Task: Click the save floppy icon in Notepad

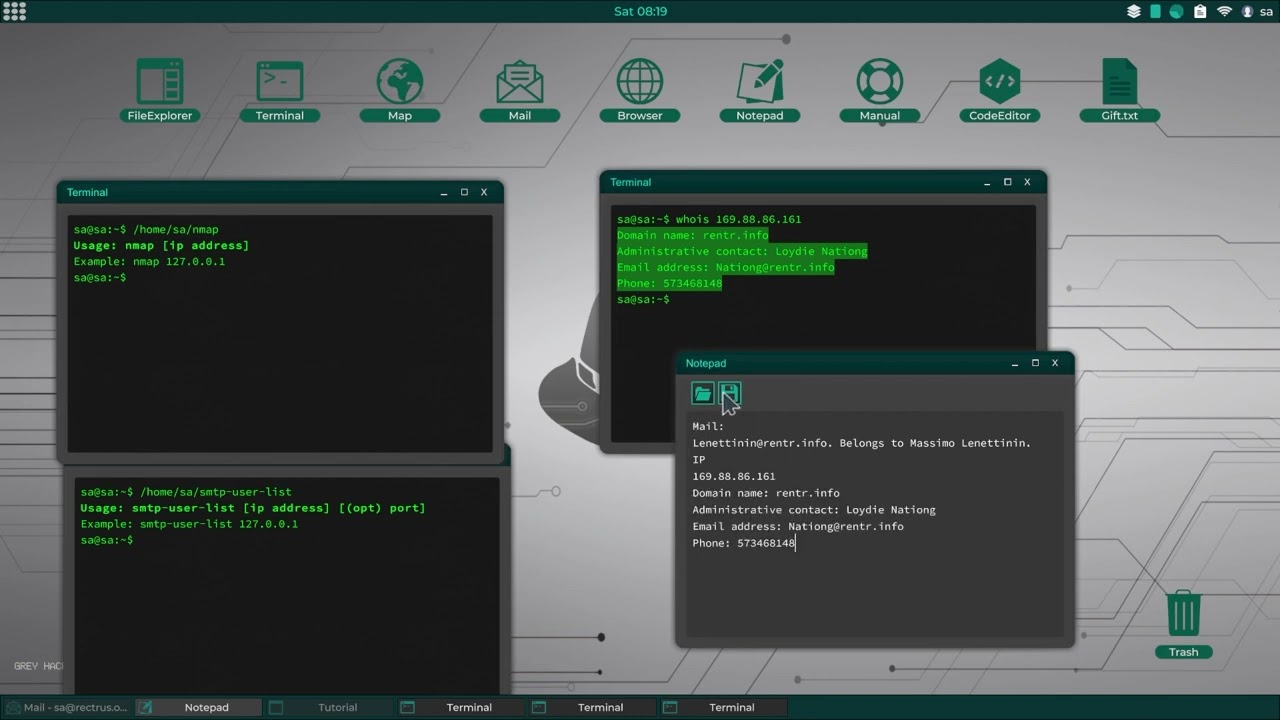Action: pos(729,393)
